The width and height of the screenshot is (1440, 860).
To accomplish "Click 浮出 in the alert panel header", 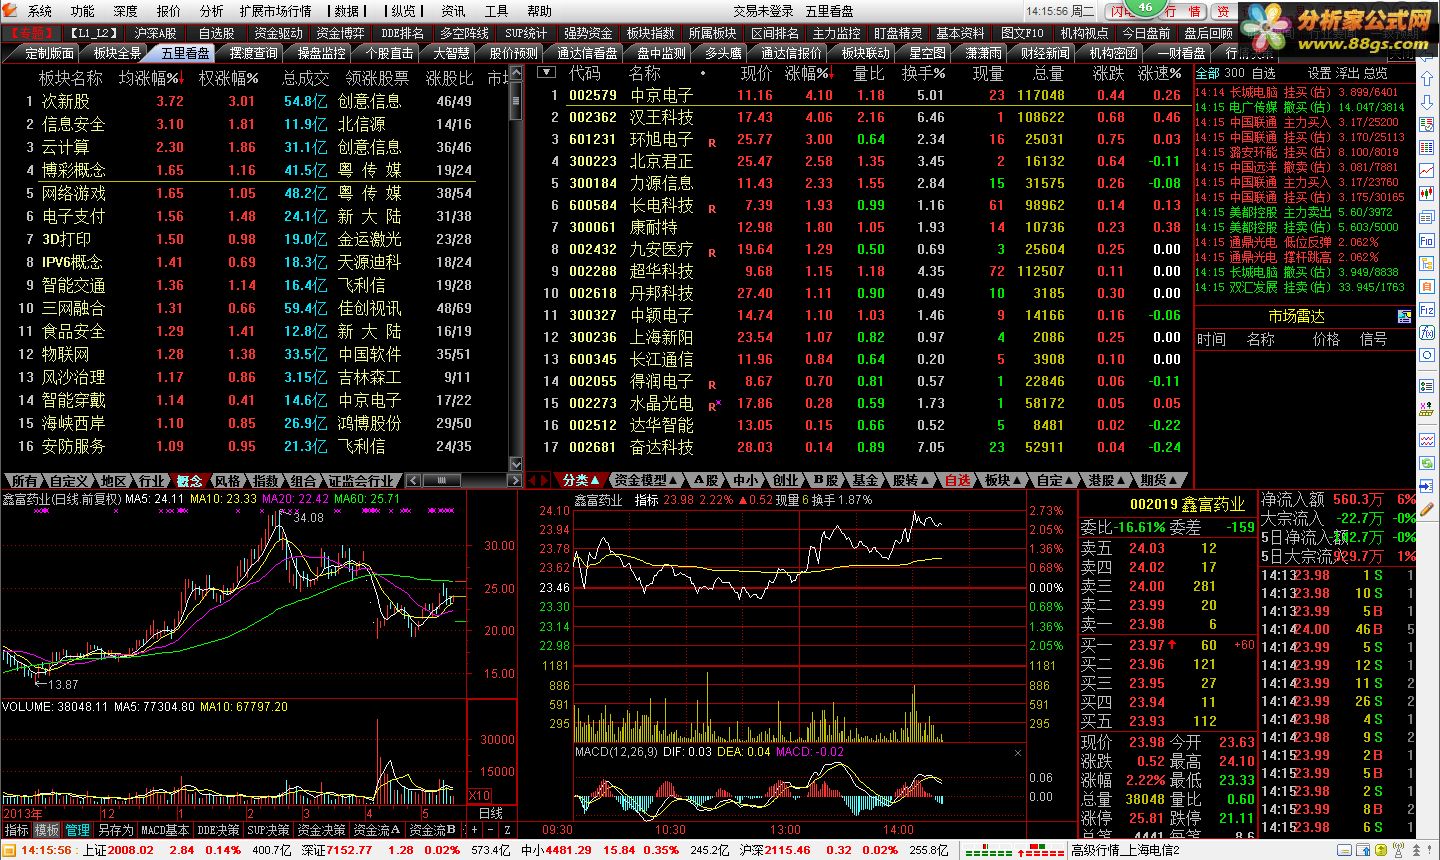I will point(1347,73).
